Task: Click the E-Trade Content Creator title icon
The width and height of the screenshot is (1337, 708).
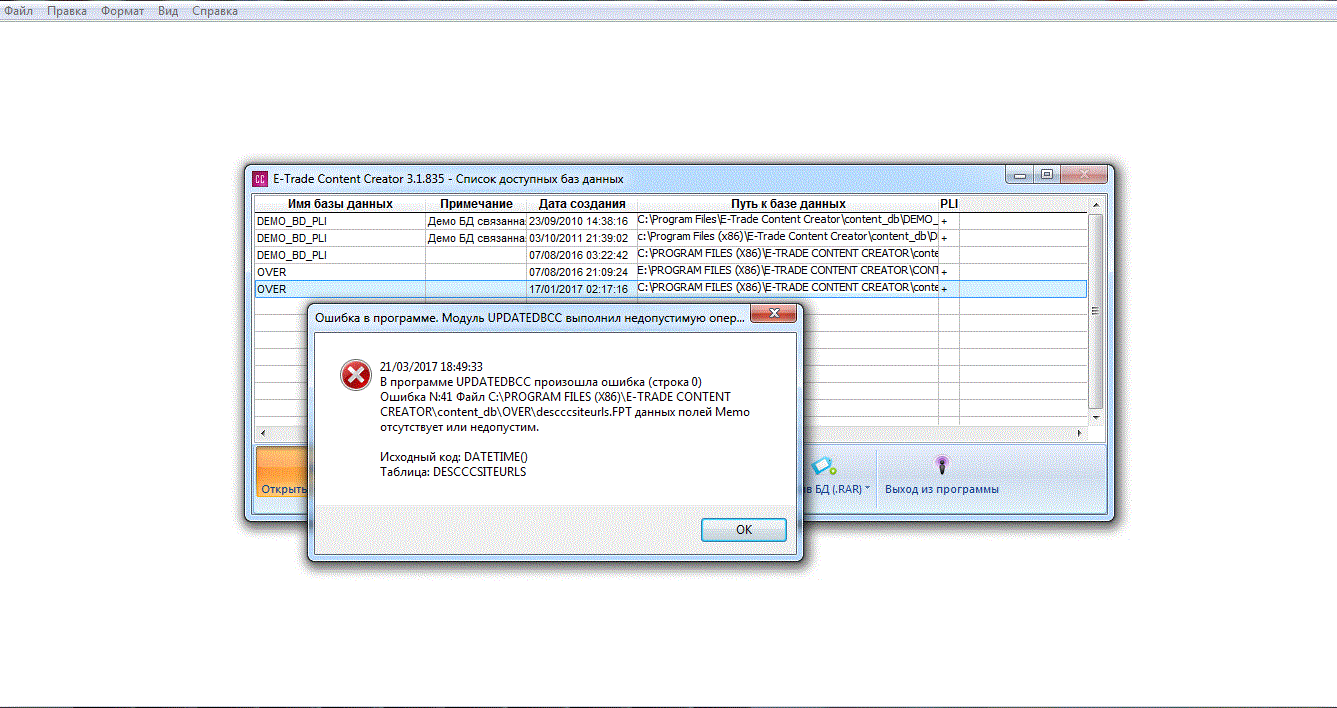Action: coord(260,178)
